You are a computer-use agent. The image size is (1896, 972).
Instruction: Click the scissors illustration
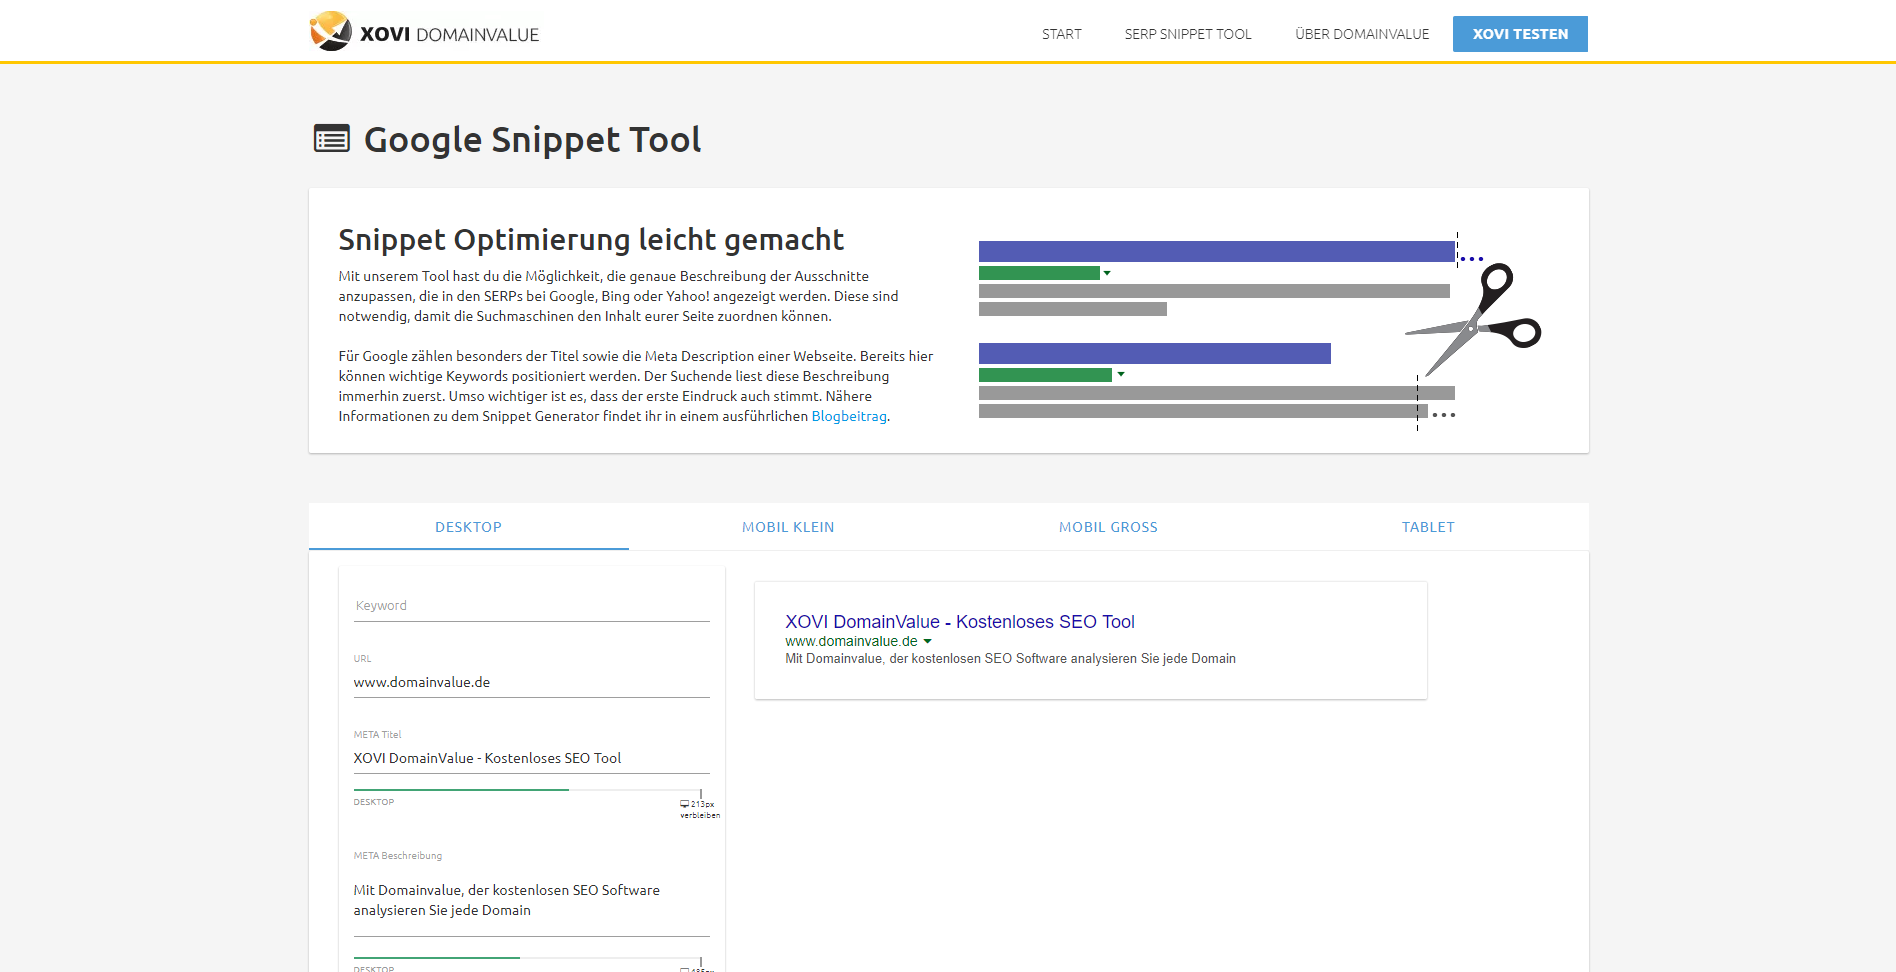(1473, 319)
